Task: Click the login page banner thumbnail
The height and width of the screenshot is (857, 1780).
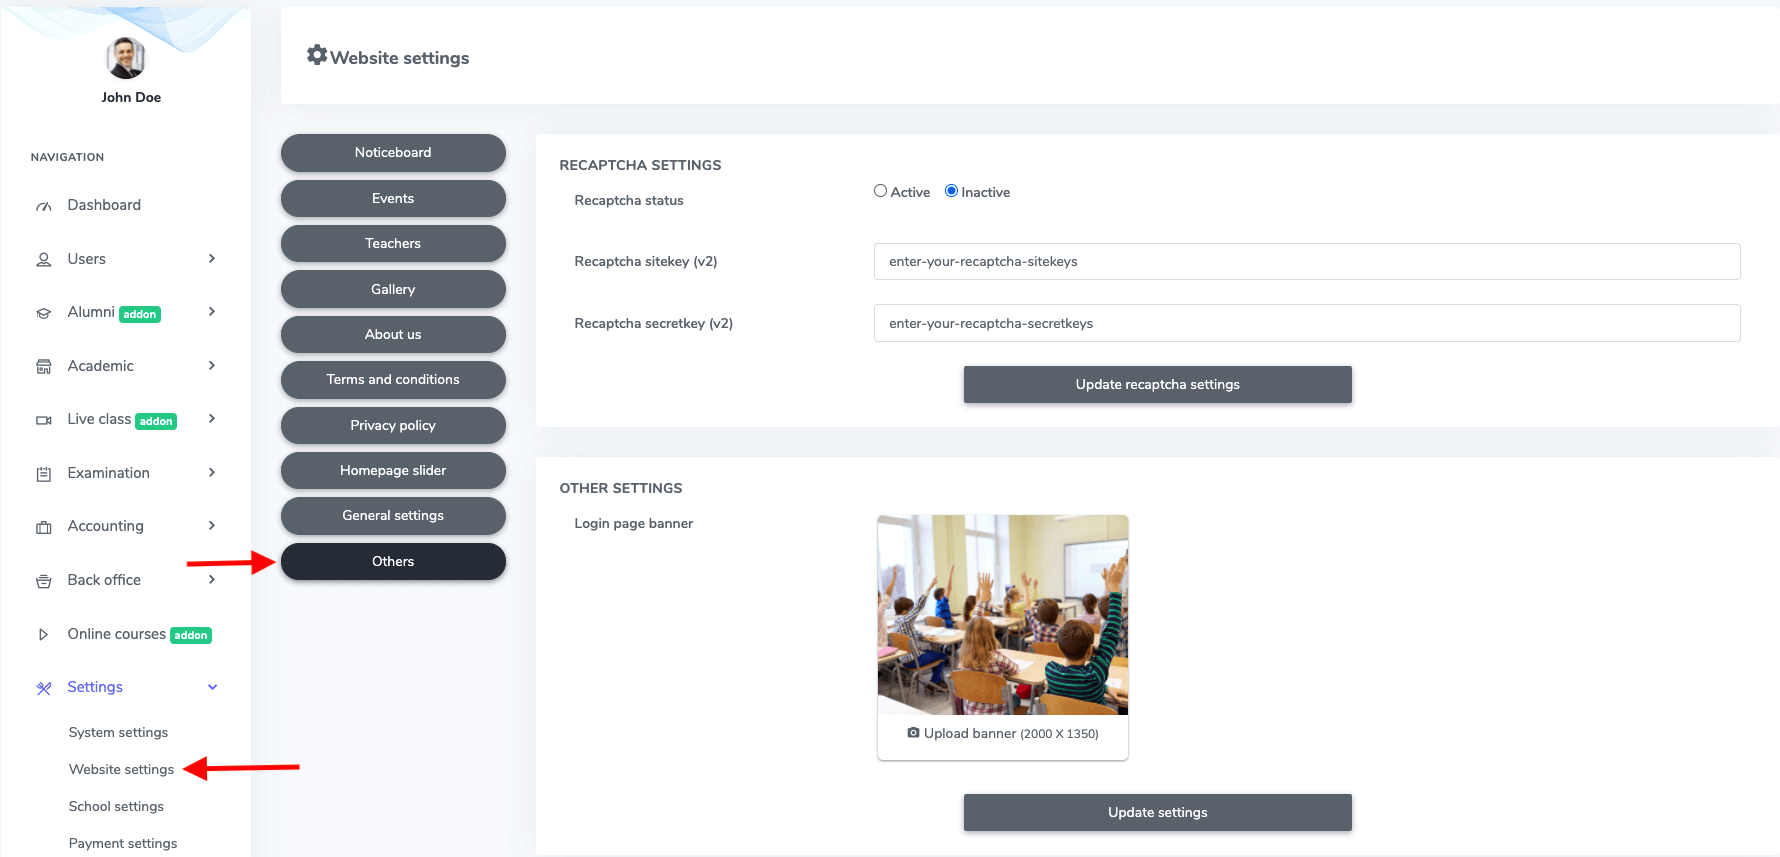Action: (x=1003, y=615)
